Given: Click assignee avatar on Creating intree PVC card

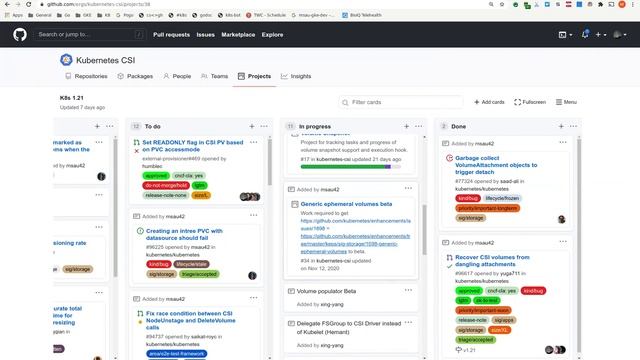Looking at the screenshot, I should pyautogui.click(x=252, y=276).
